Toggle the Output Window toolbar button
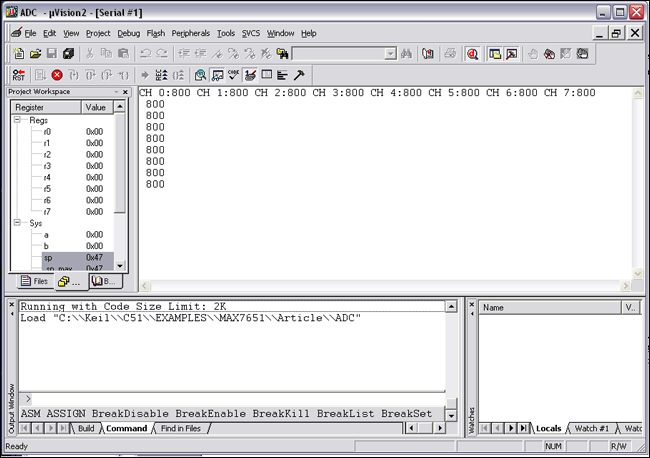Image resolution: width=650 pixels, height=458 pixels. 511,53
